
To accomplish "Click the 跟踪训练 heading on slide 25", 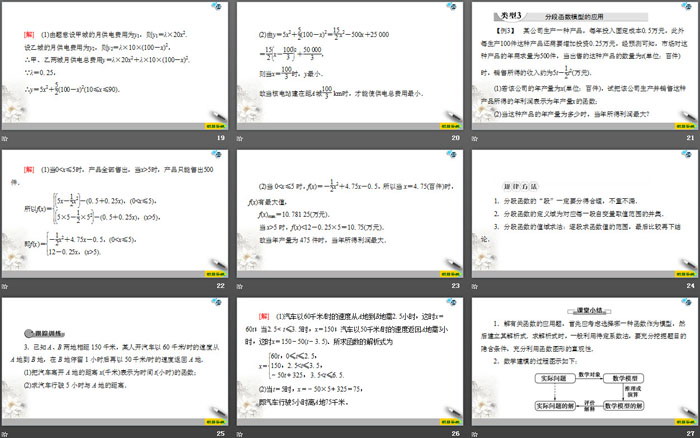I will point(46,334).
